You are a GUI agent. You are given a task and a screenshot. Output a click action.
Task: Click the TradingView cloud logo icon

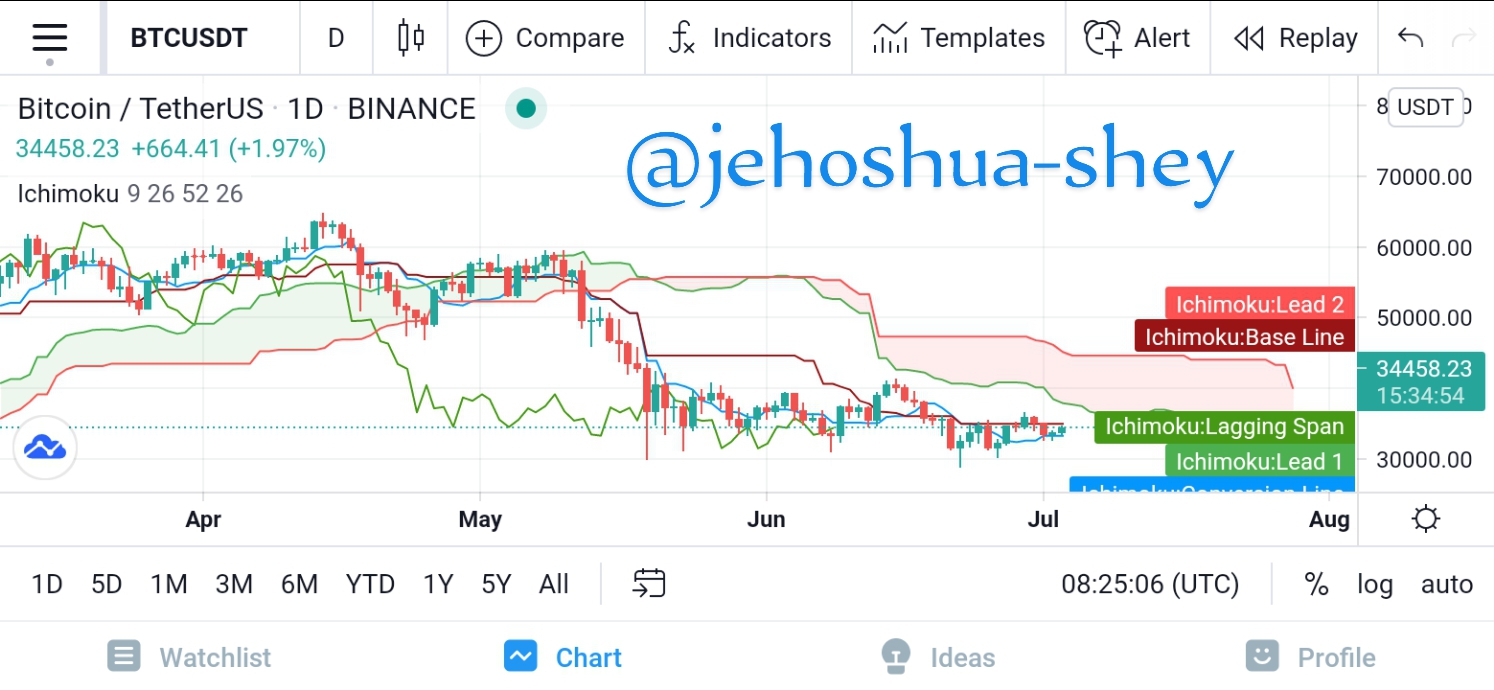[45, 447]
